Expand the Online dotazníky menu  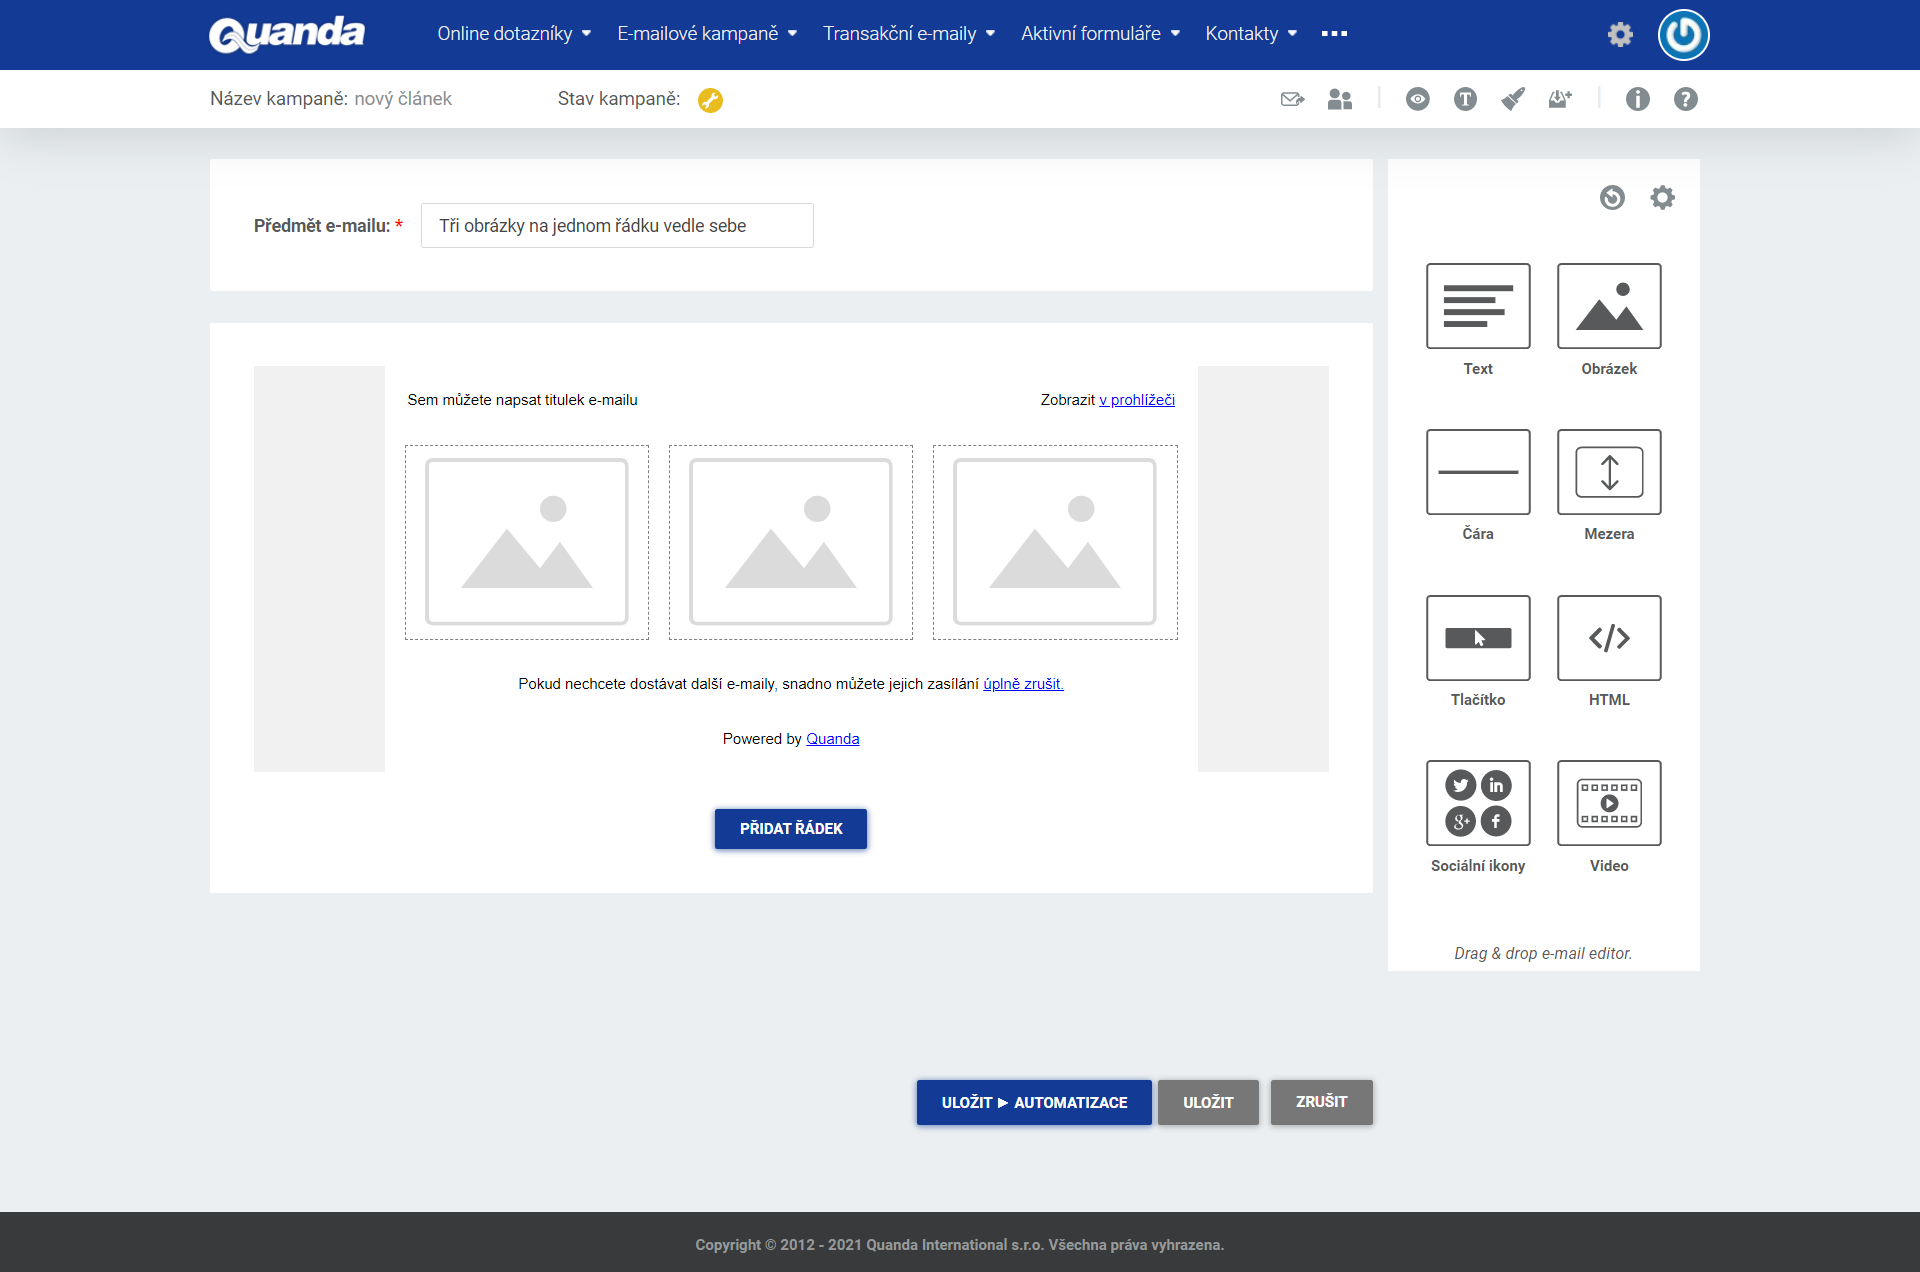(514, 34)
